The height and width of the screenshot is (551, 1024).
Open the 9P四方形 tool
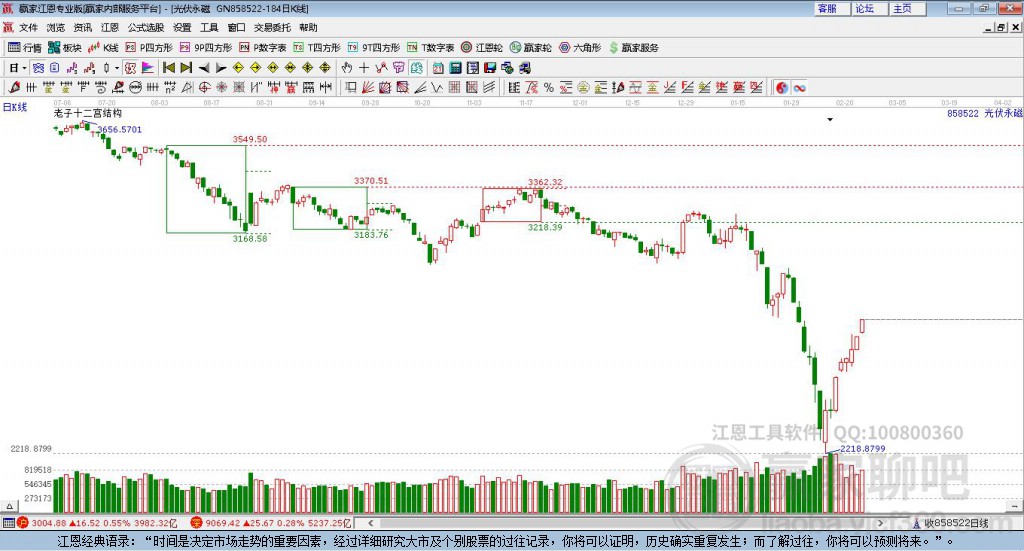[206, 48]
